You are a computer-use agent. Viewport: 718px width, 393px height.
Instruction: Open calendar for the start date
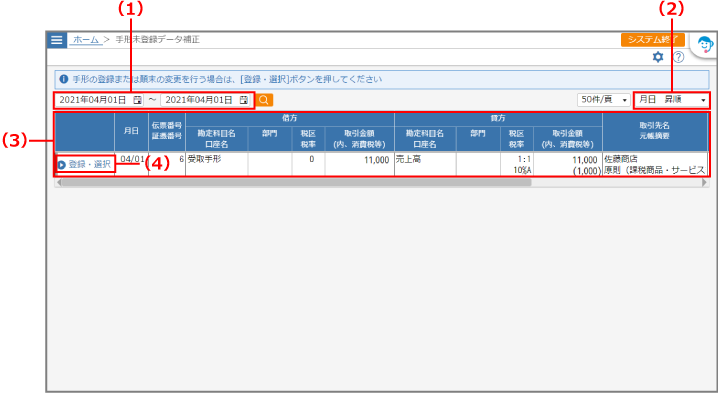pos(137,100)
